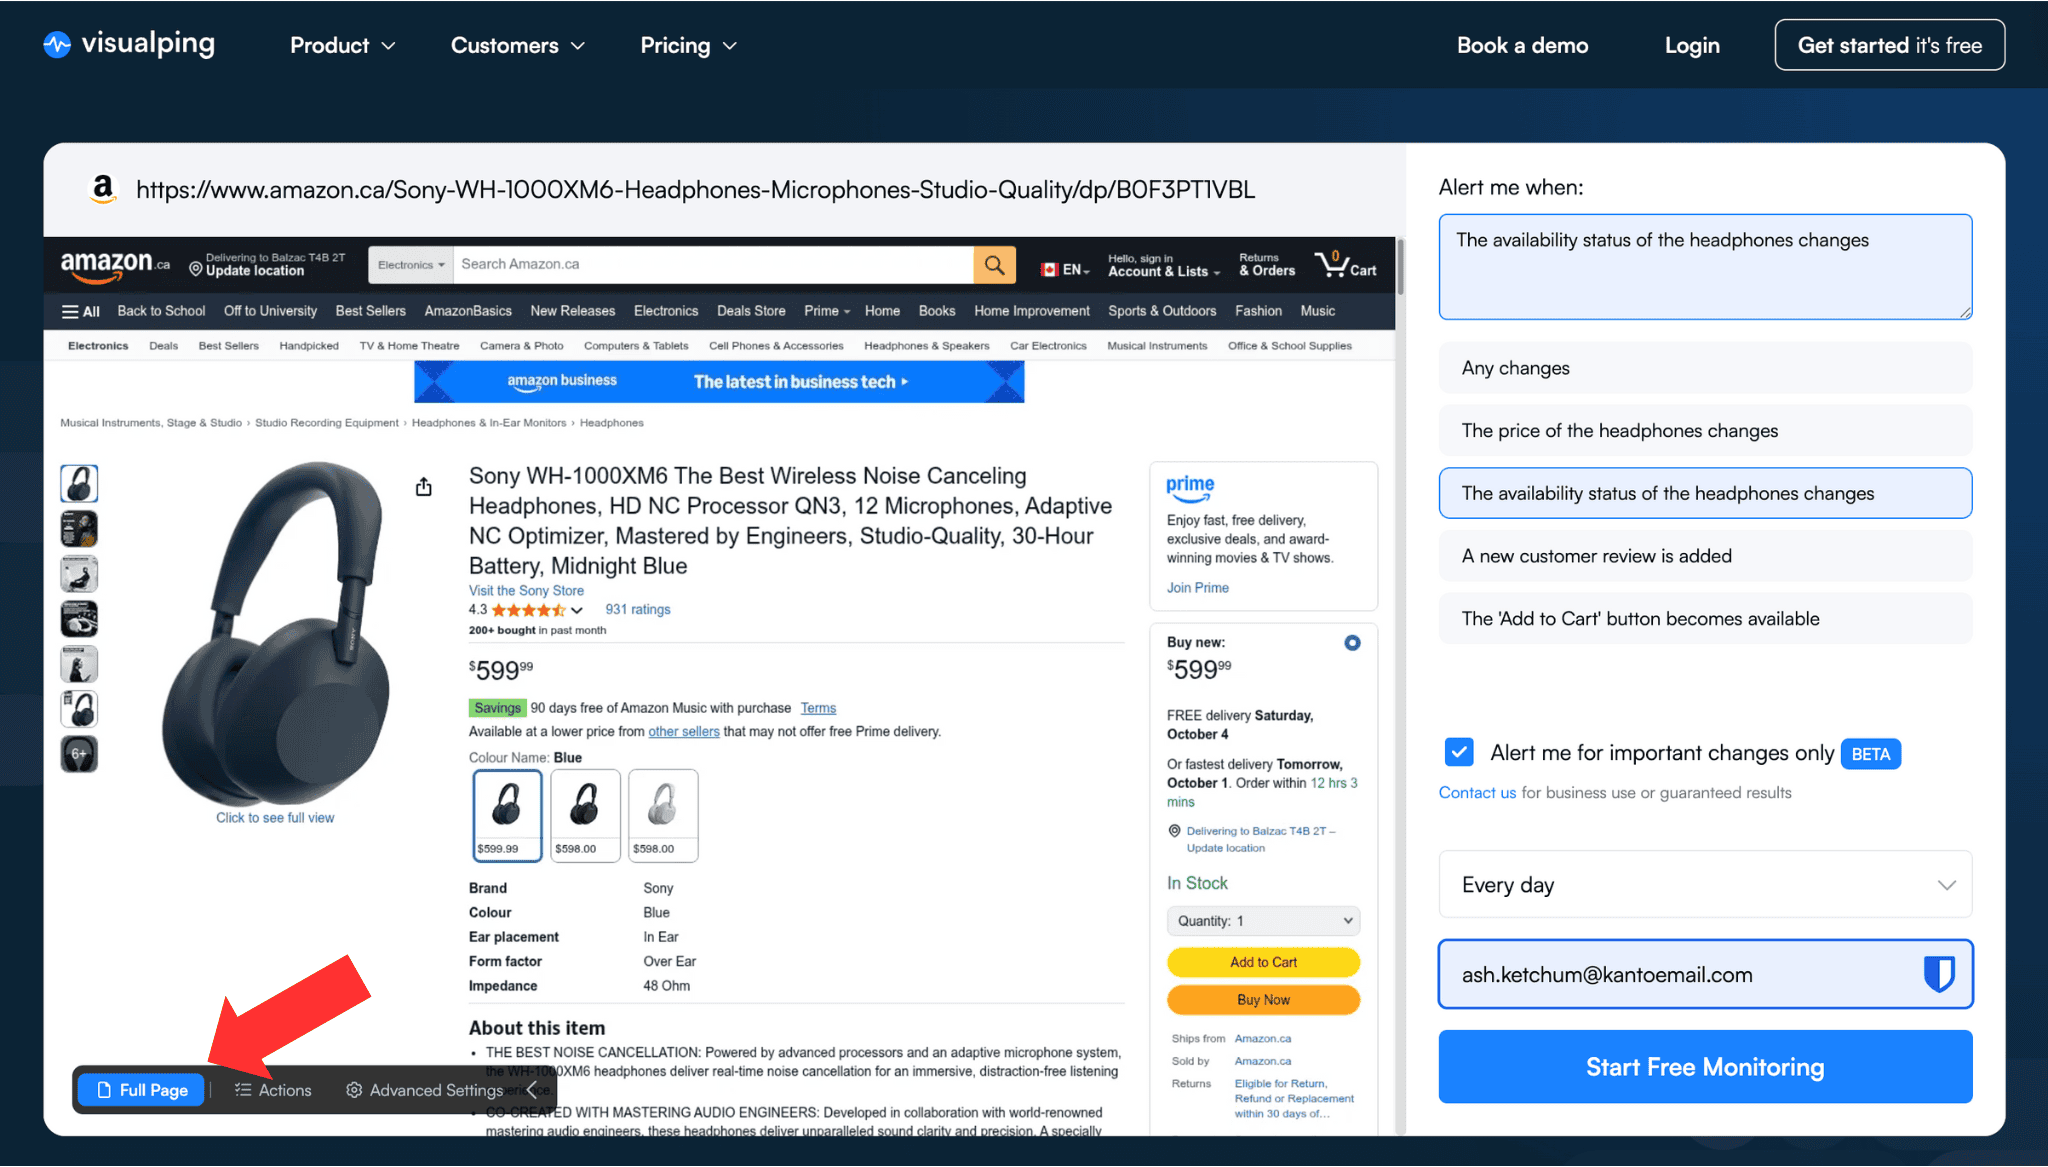Image resolution: width=2048 pixels, height=1167 pixels.
Task: Open the Quantity dropdown
Action: (1263, 921)
